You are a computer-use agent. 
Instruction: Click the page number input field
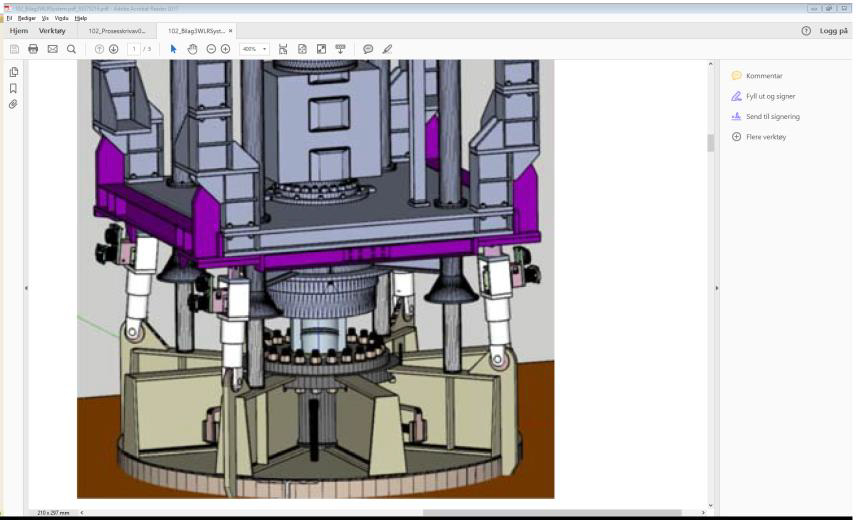coord(132,49)
